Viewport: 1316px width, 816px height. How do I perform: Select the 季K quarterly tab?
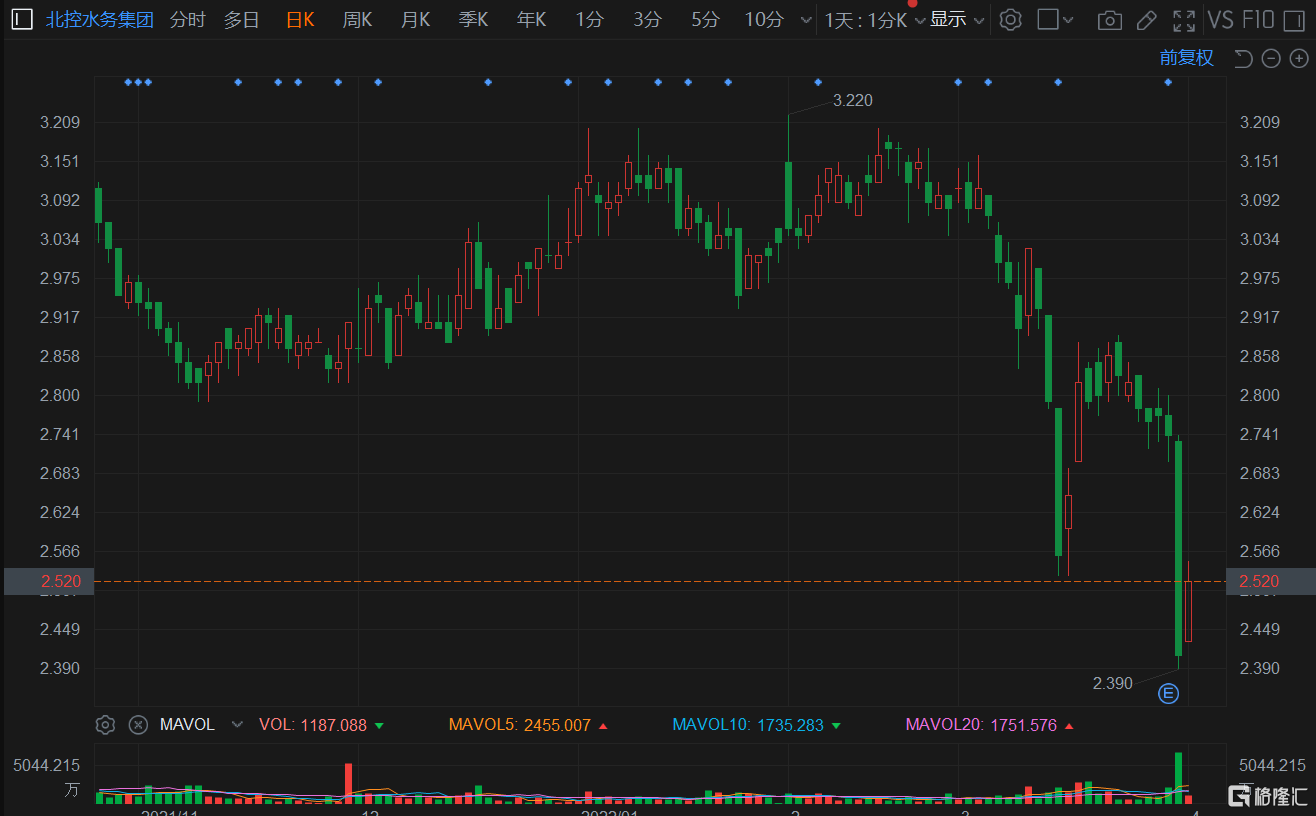pos(473,19)
